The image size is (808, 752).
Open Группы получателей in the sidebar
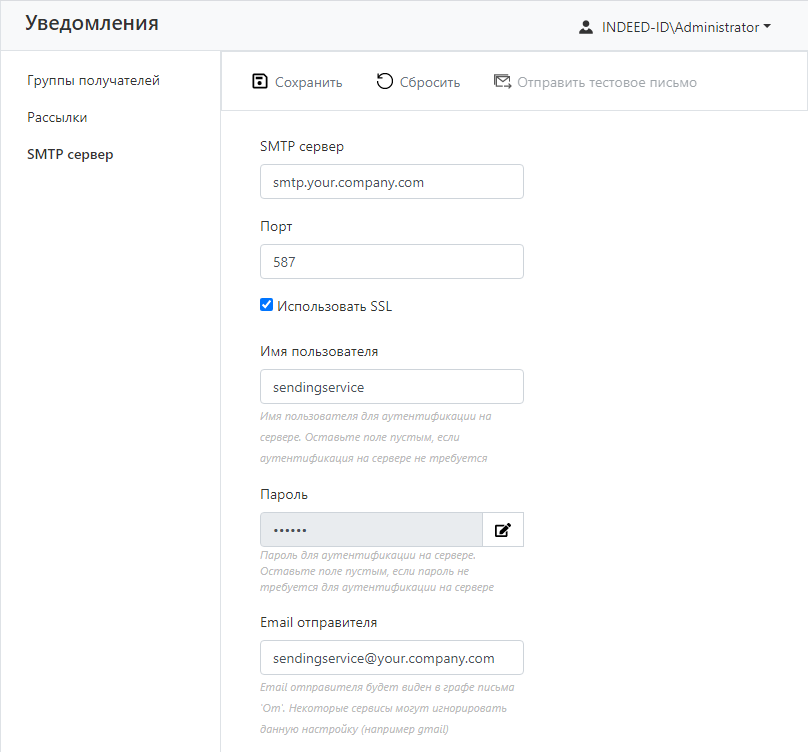pyautogui.click(x=93, y=80)
